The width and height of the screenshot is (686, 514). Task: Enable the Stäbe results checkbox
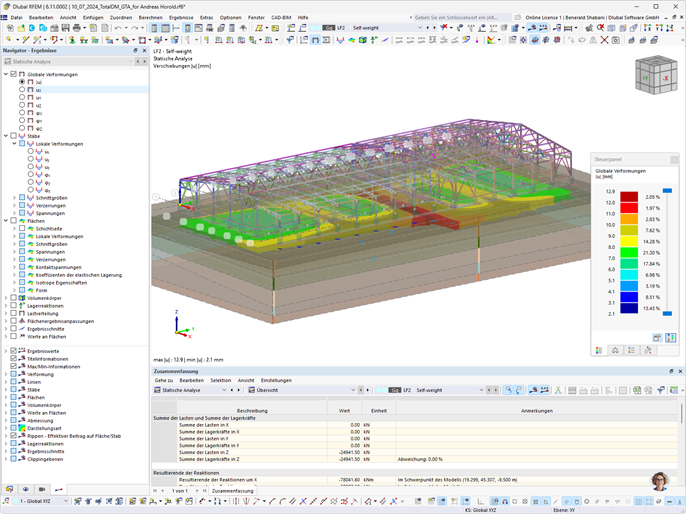pyautogui.click(x=14, y=136)
